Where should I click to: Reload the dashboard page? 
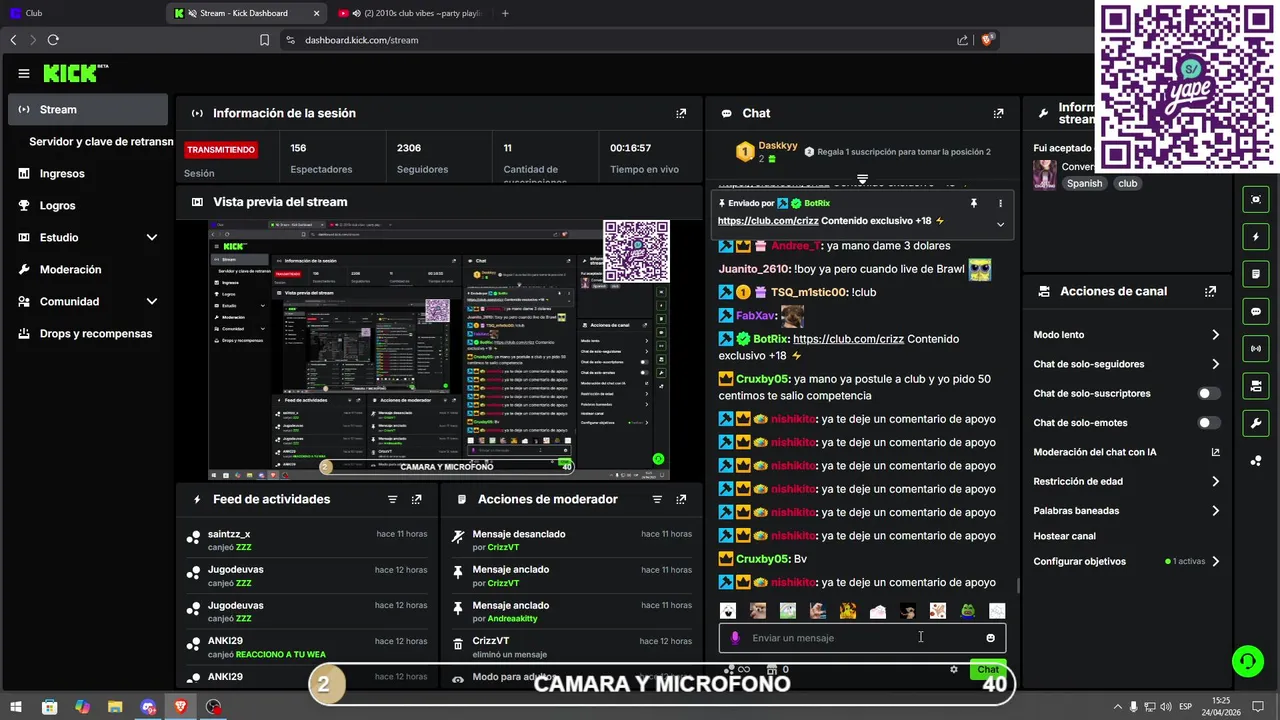[x=53, y=40]
